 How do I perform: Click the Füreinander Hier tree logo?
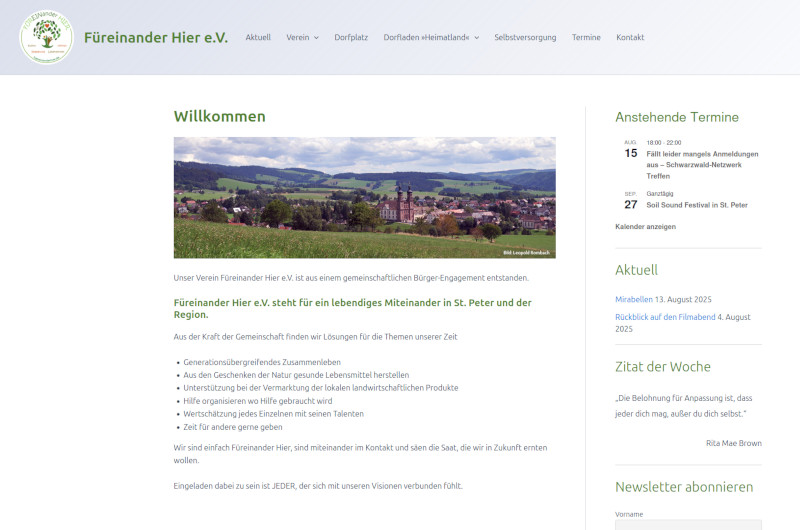click(x=46, y=37)
